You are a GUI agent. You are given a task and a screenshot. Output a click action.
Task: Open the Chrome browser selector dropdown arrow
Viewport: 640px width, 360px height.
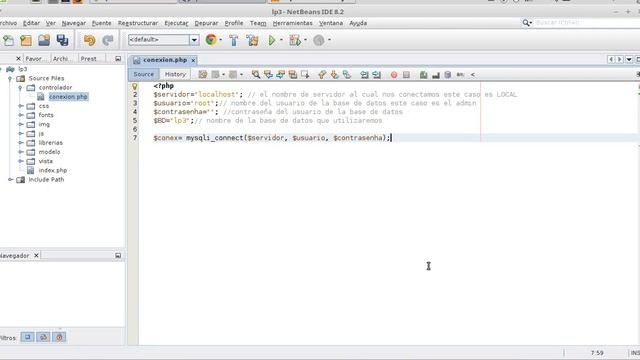pyautogui.click(x=221, y=40)
